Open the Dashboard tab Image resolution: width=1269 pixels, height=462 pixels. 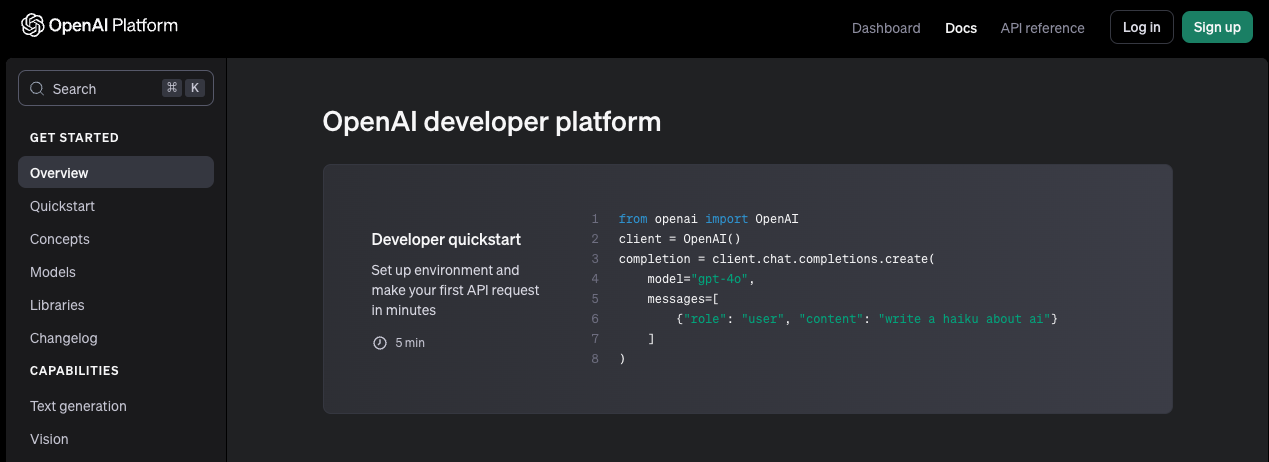pyautogui.click(x=886, y=28)
